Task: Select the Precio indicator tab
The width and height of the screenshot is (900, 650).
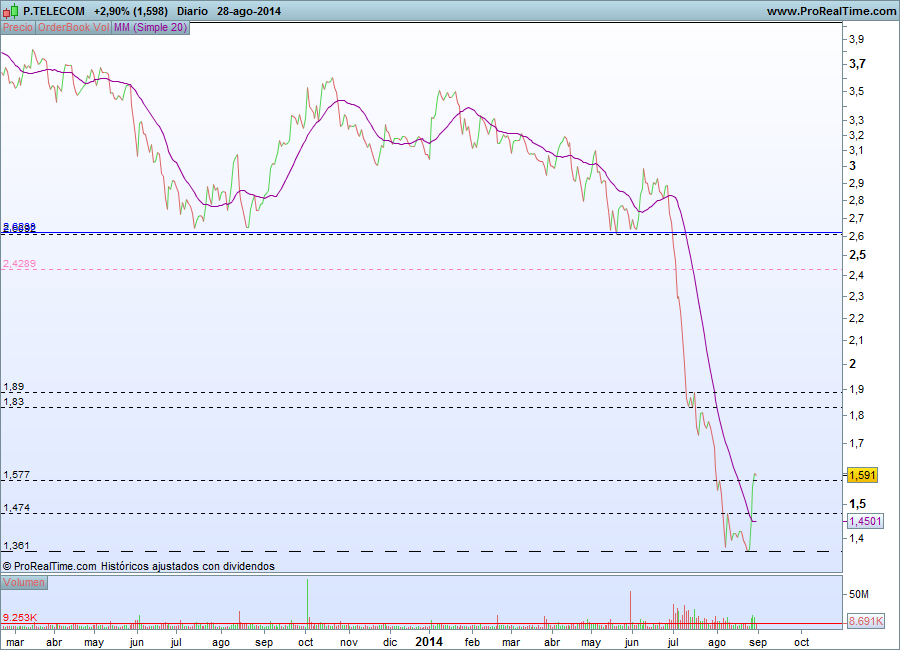Action: (x=18, y=28)
